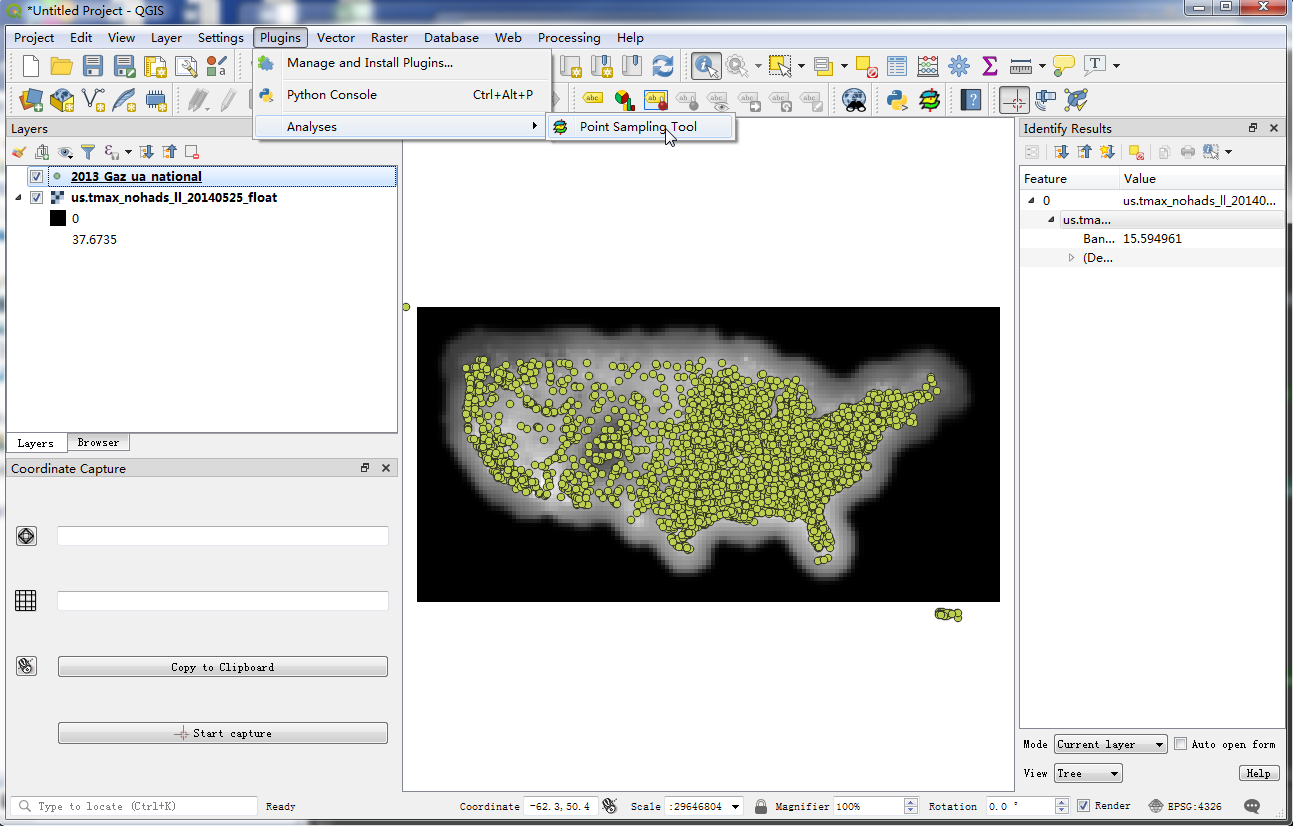Open the Field Calculator abacus icon
Image resolution: width=1293 pixels, height=826 pixels.
[928, 66]
